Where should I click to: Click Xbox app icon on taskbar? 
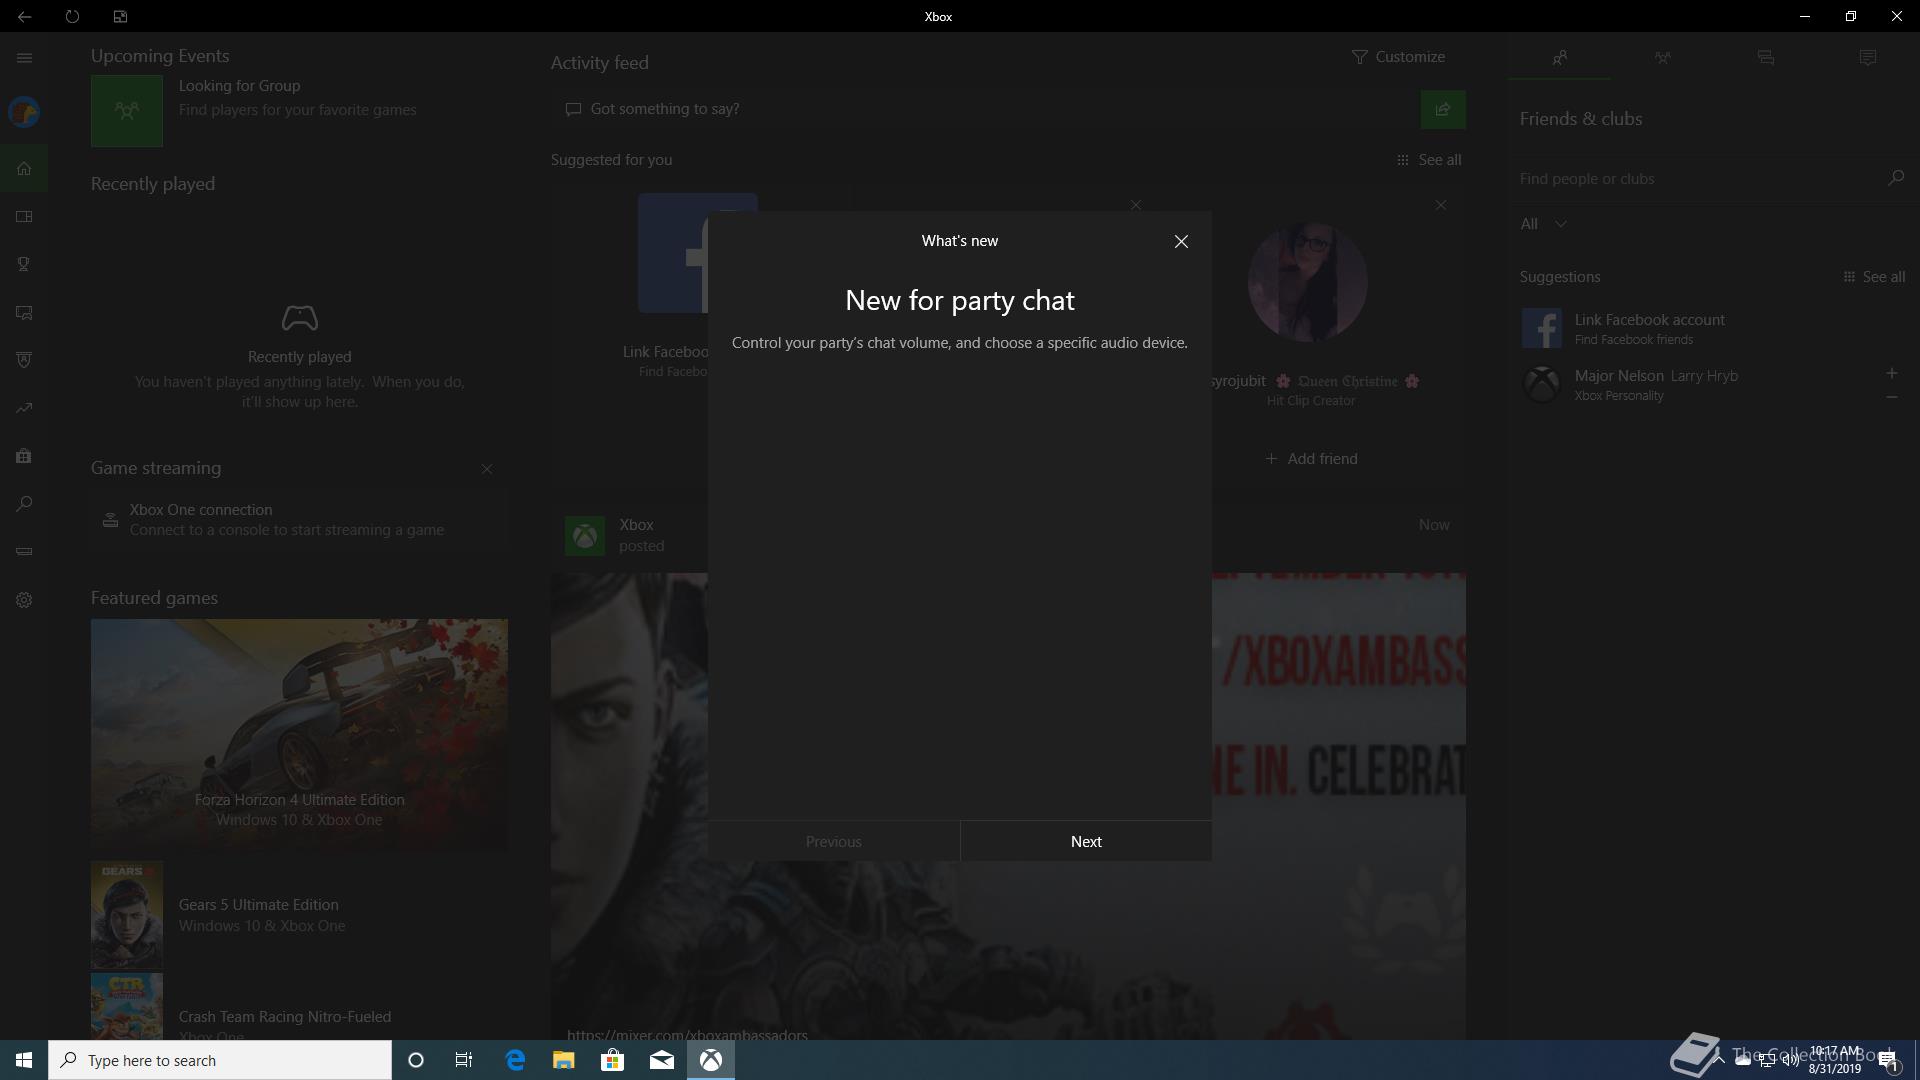[710, 1060]
